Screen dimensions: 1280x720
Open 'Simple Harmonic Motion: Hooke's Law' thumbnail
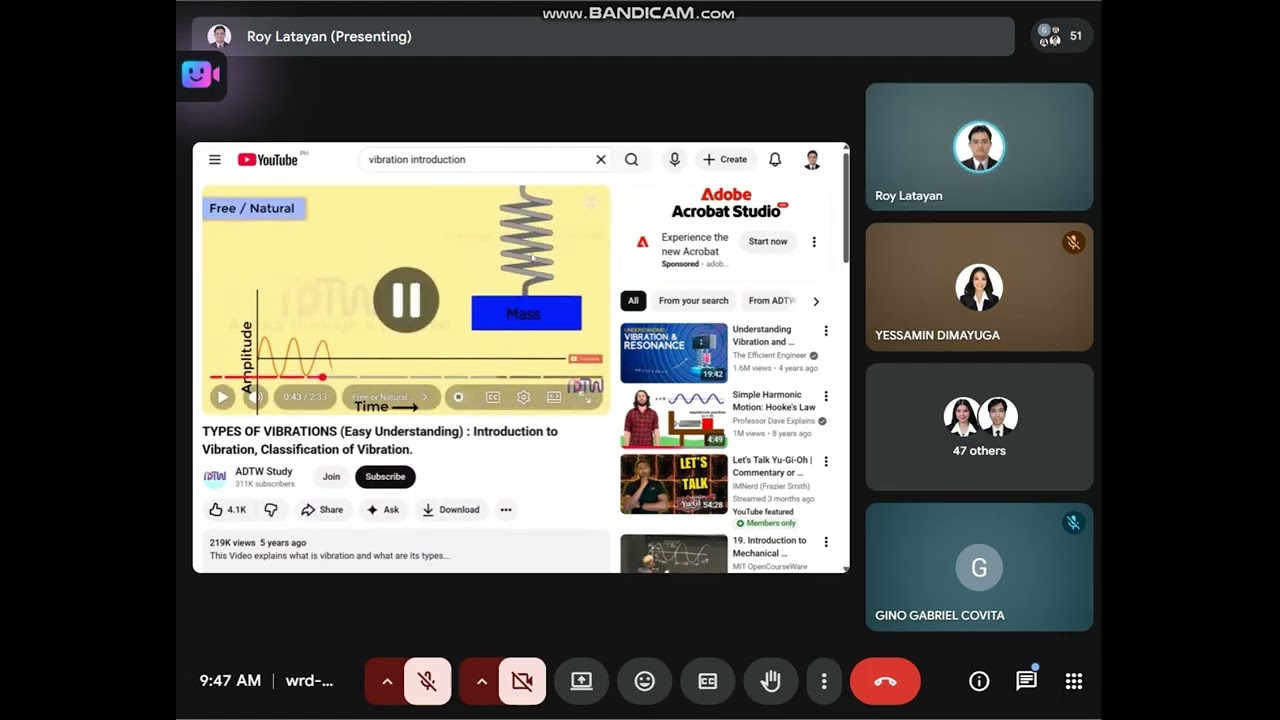(674, 418)
